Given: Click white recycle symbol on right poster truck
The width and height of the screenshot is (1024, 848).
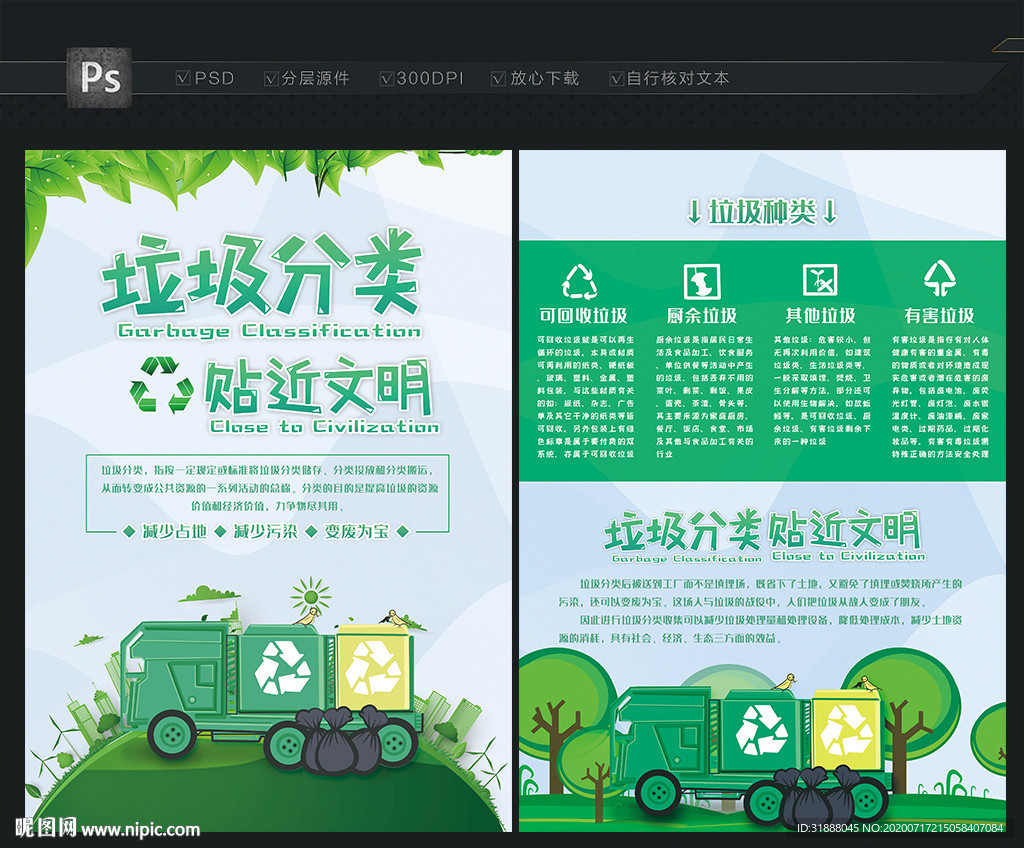Looking at the screenshot, I should pos(761,729).
